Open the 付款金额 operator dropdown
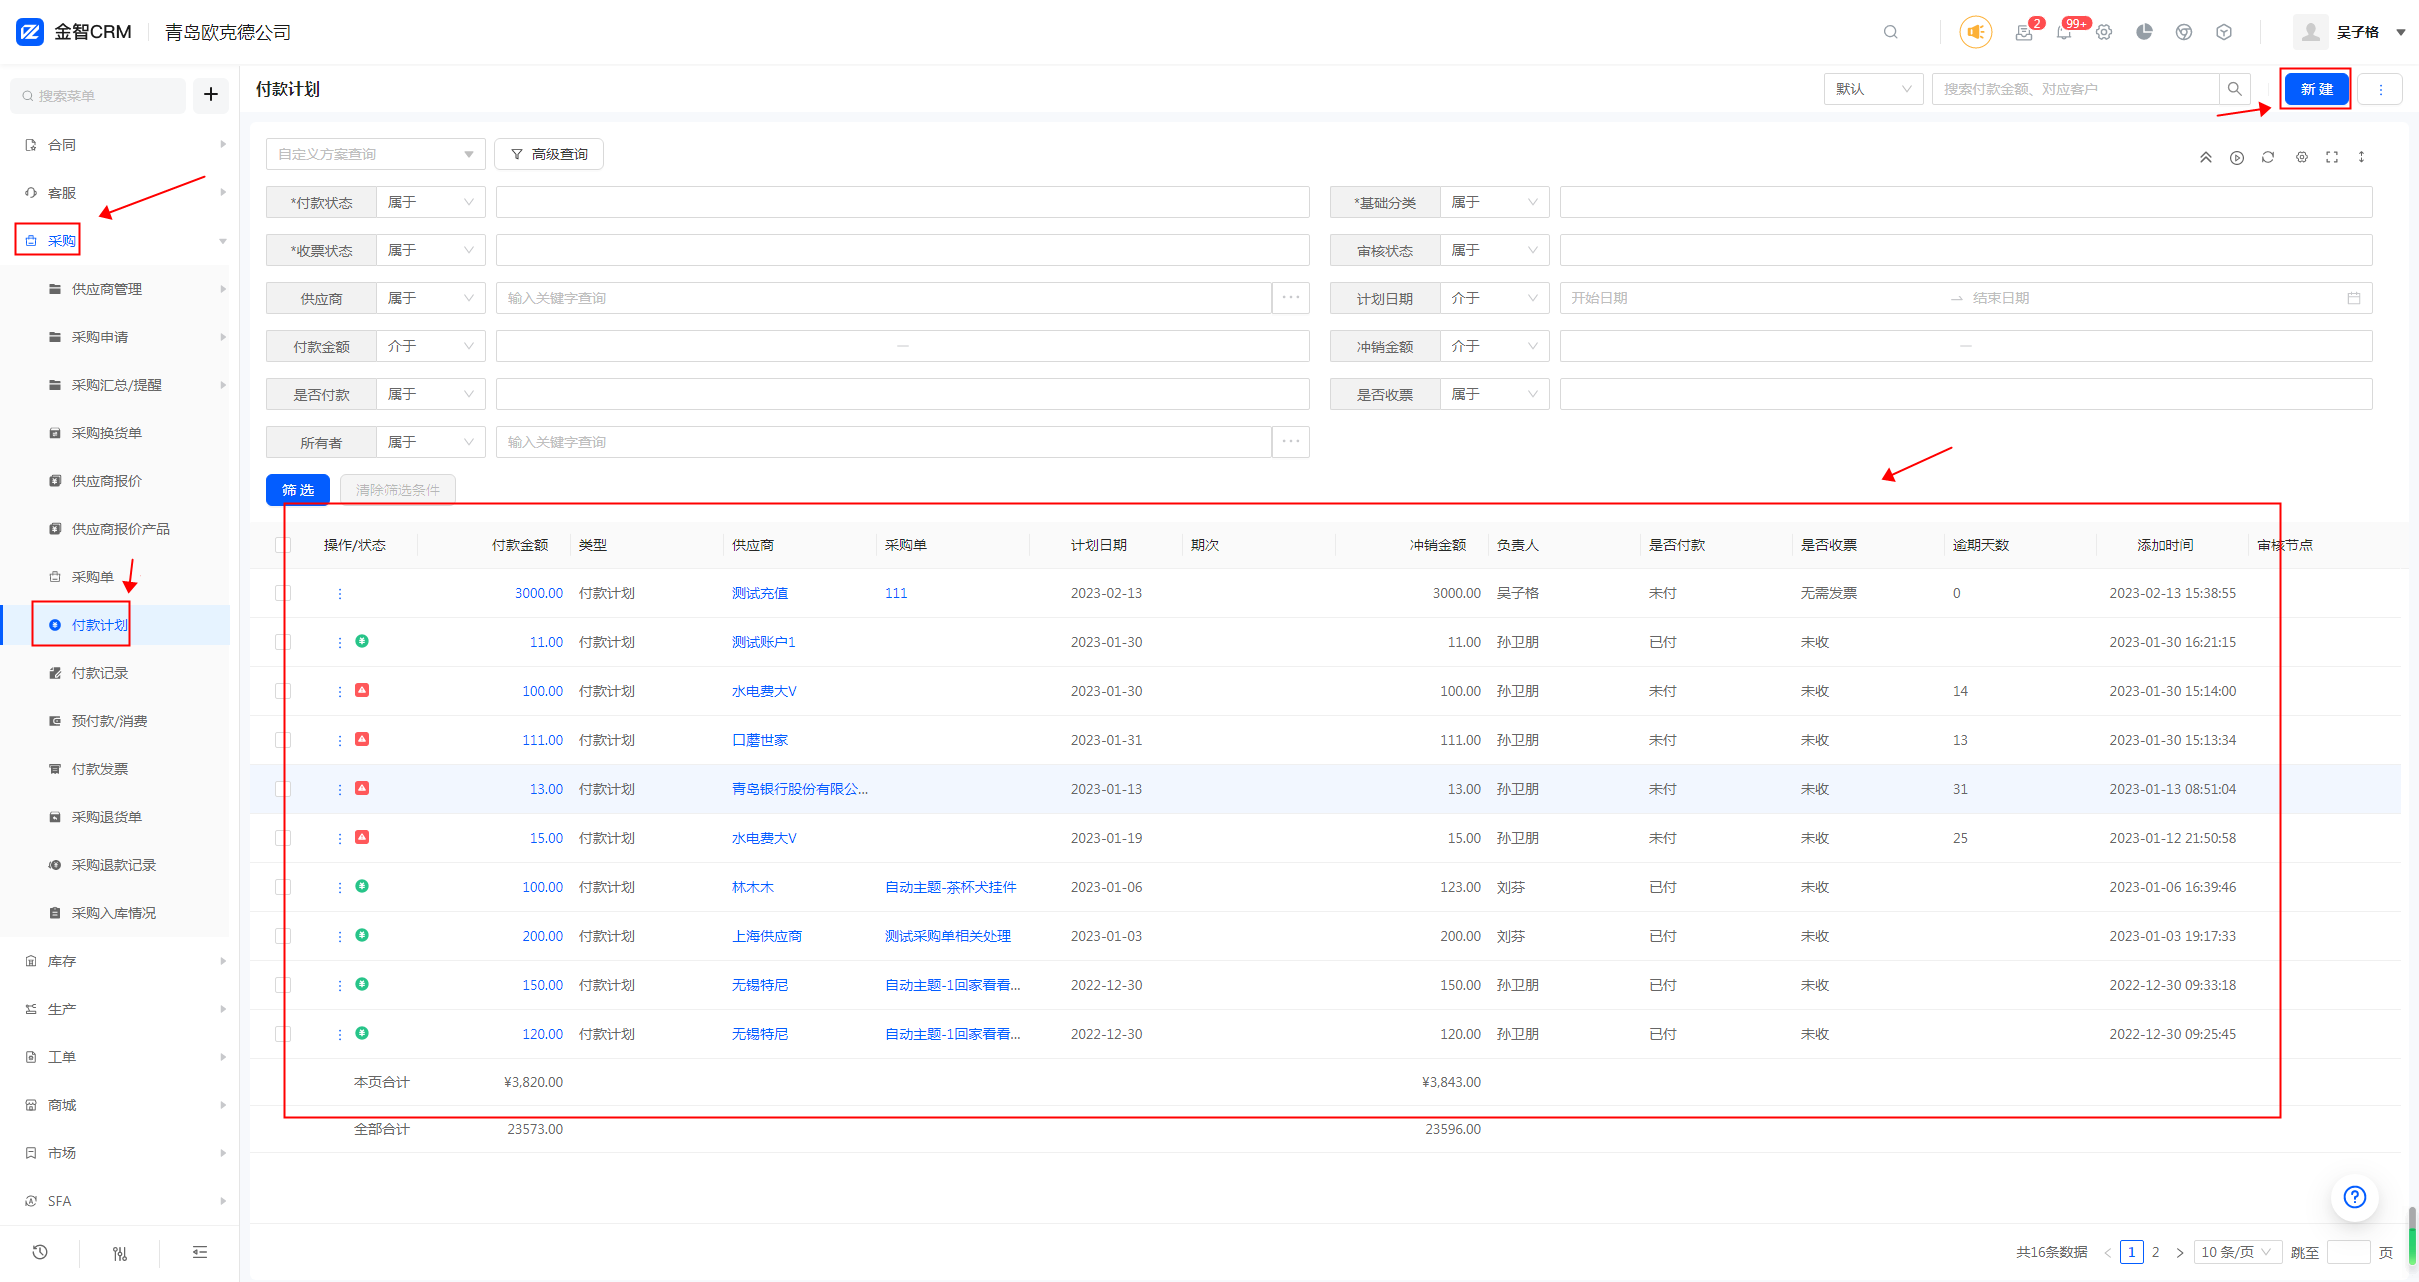2419x1282 pixels. (431, 346)
